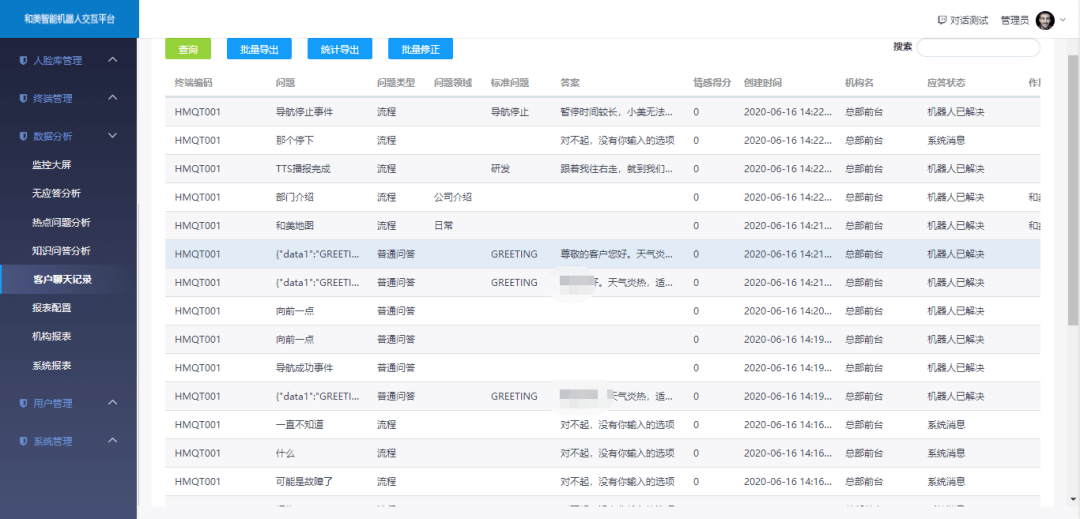
Task: Click the green 查询 button
Action: 188,49
